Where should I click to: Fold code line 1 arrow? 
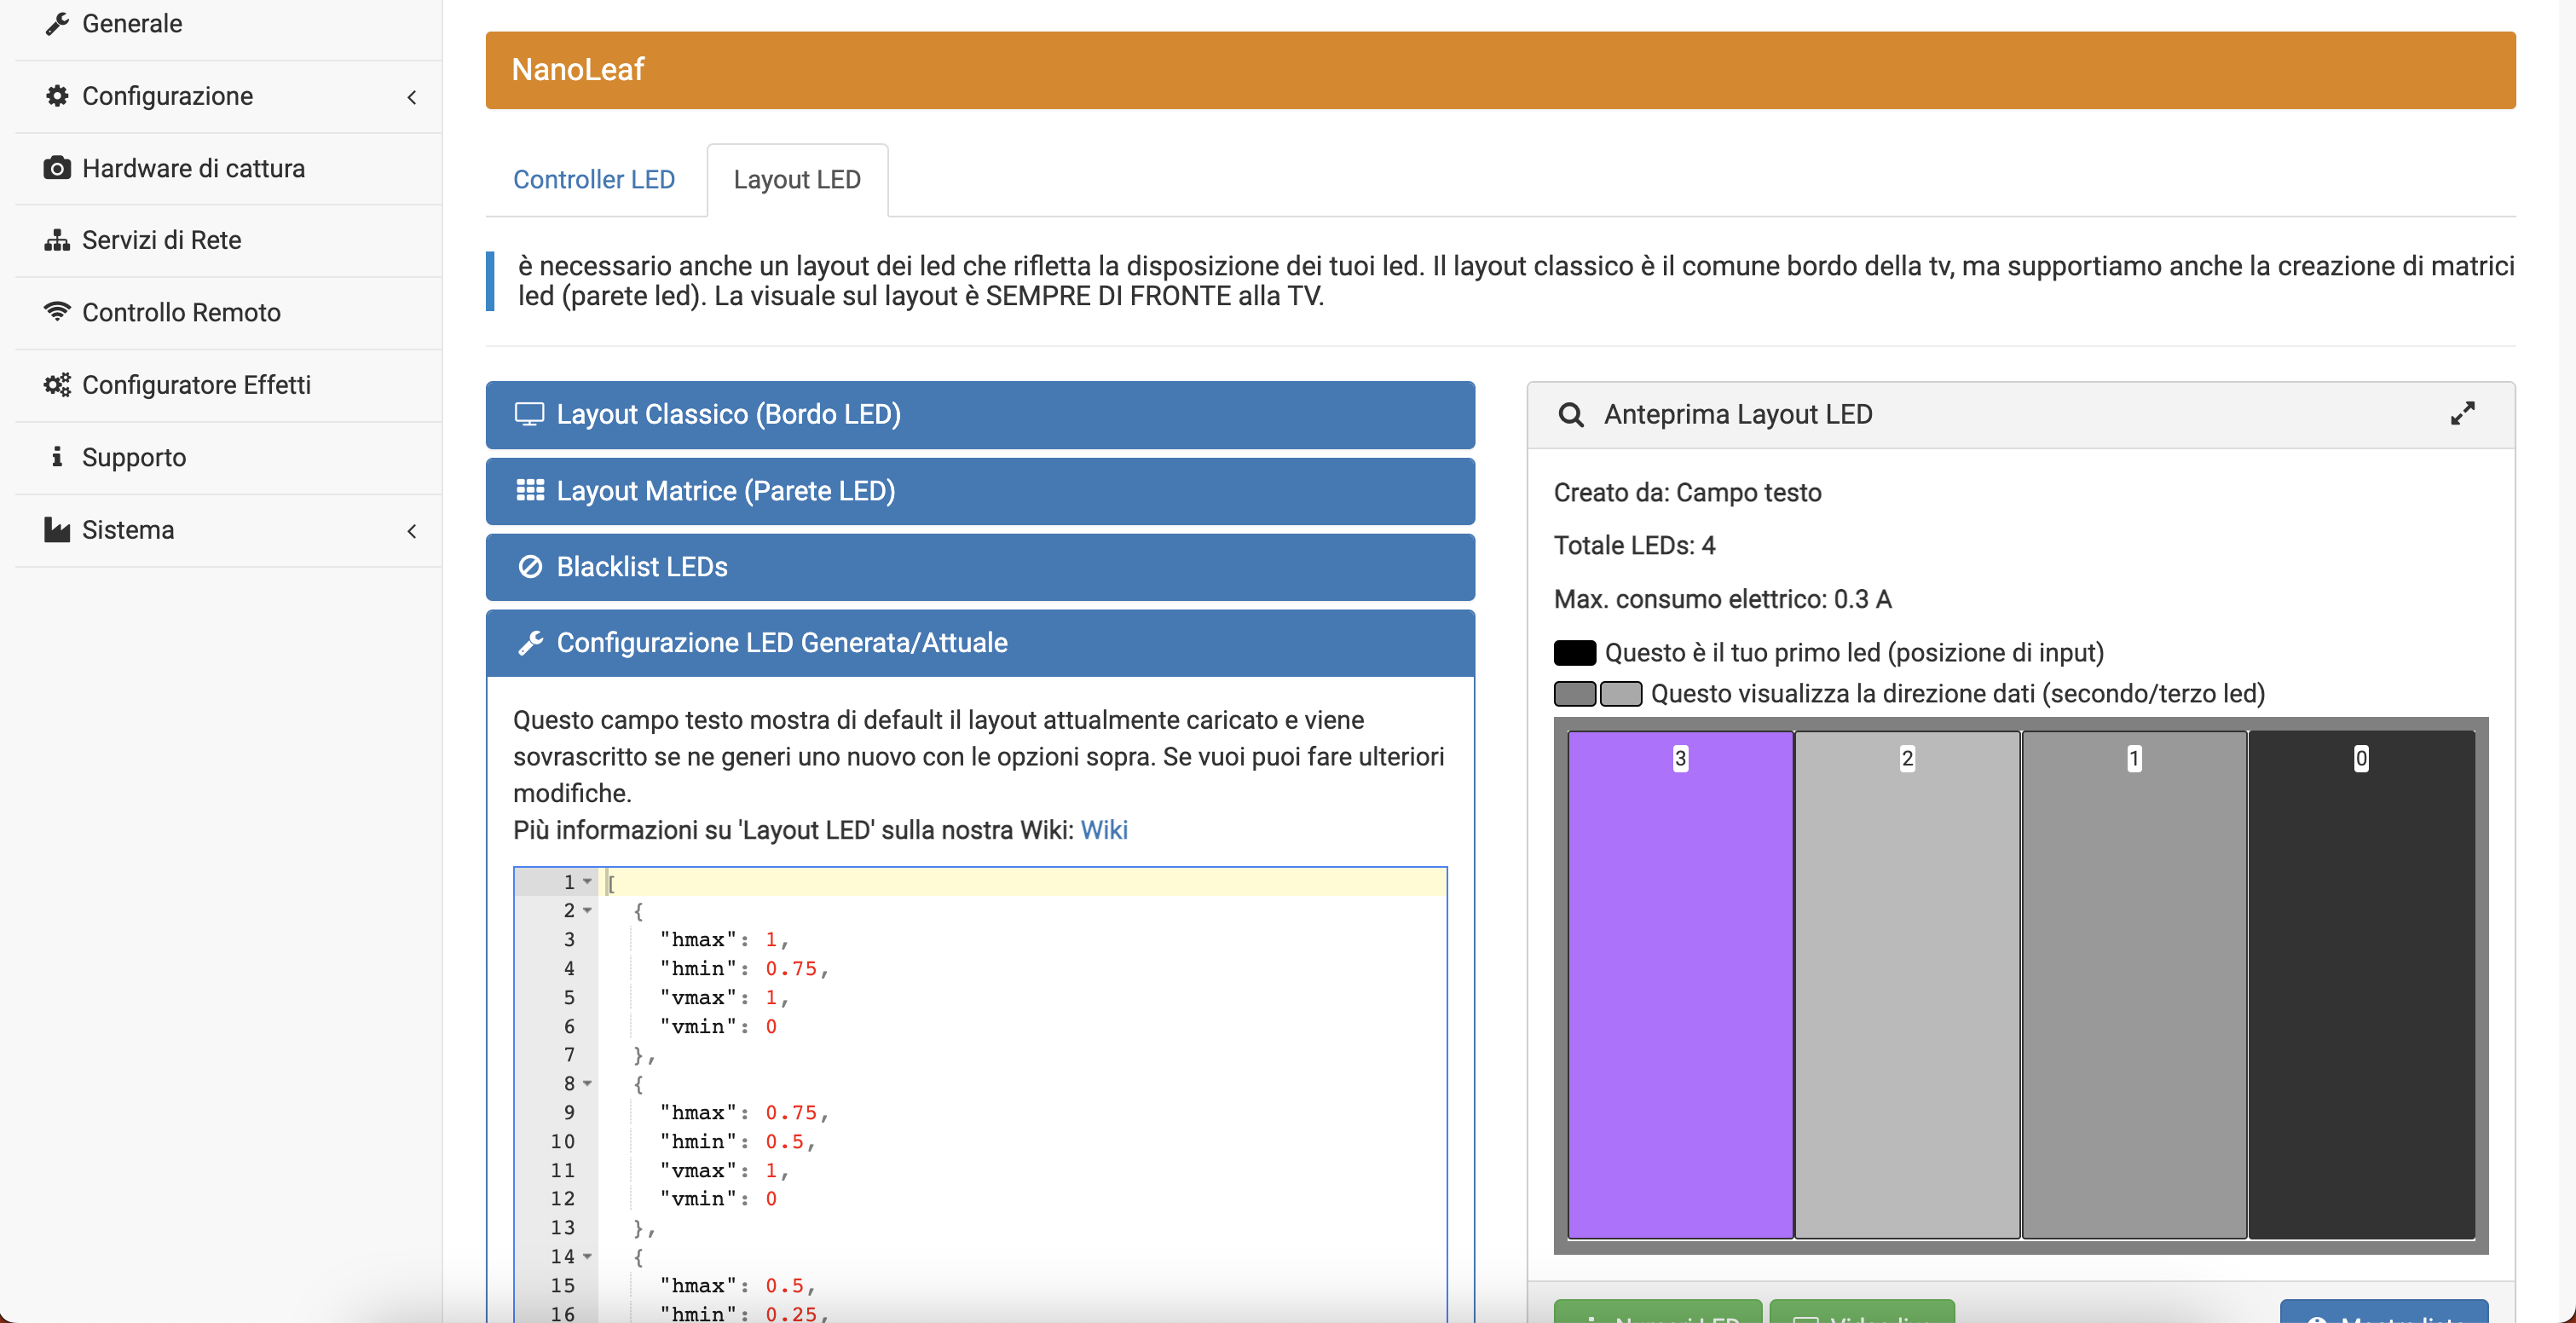[587, 882]
